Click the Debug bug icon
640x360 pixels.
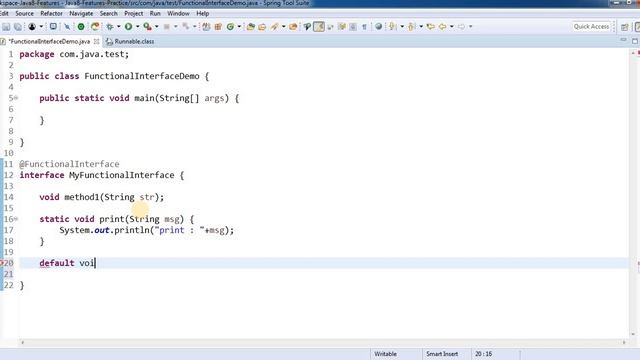point(109,27)
